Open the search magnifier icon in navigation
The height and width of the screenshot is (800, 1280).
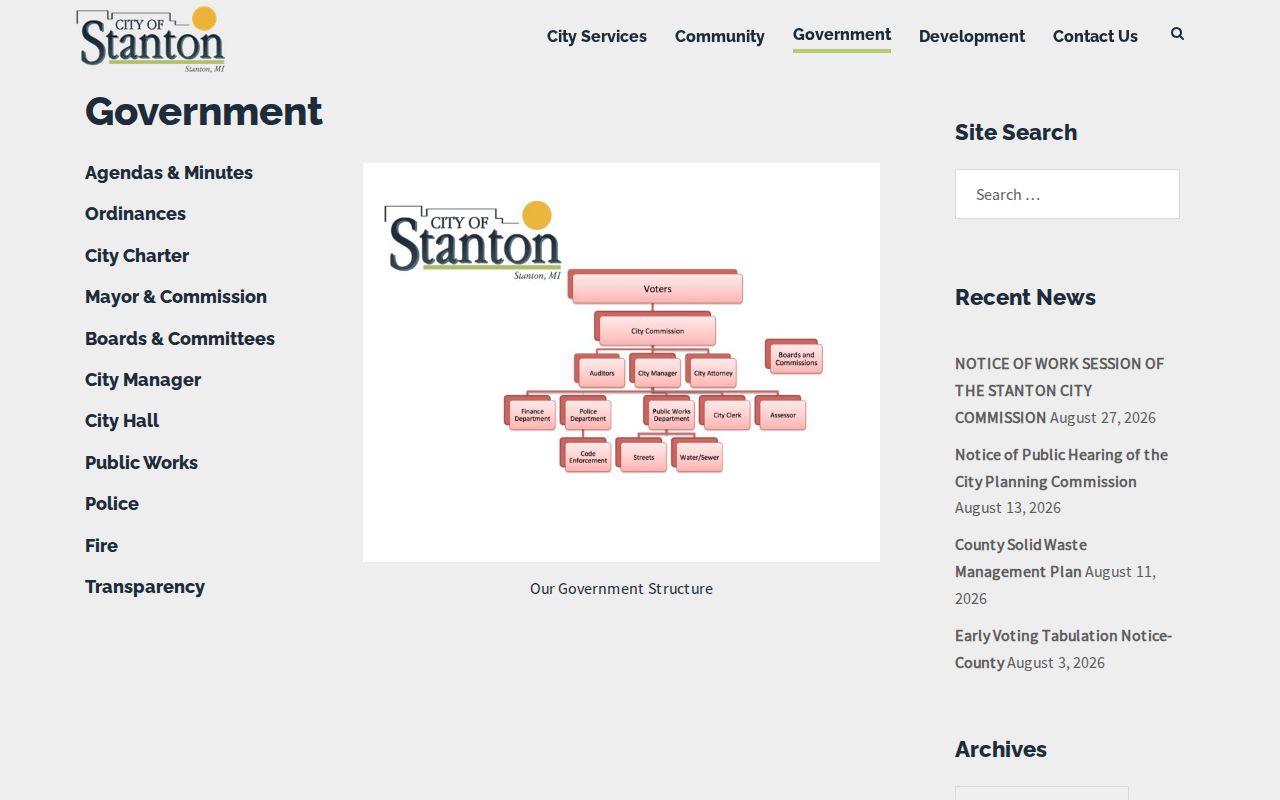pos(1177,34)
